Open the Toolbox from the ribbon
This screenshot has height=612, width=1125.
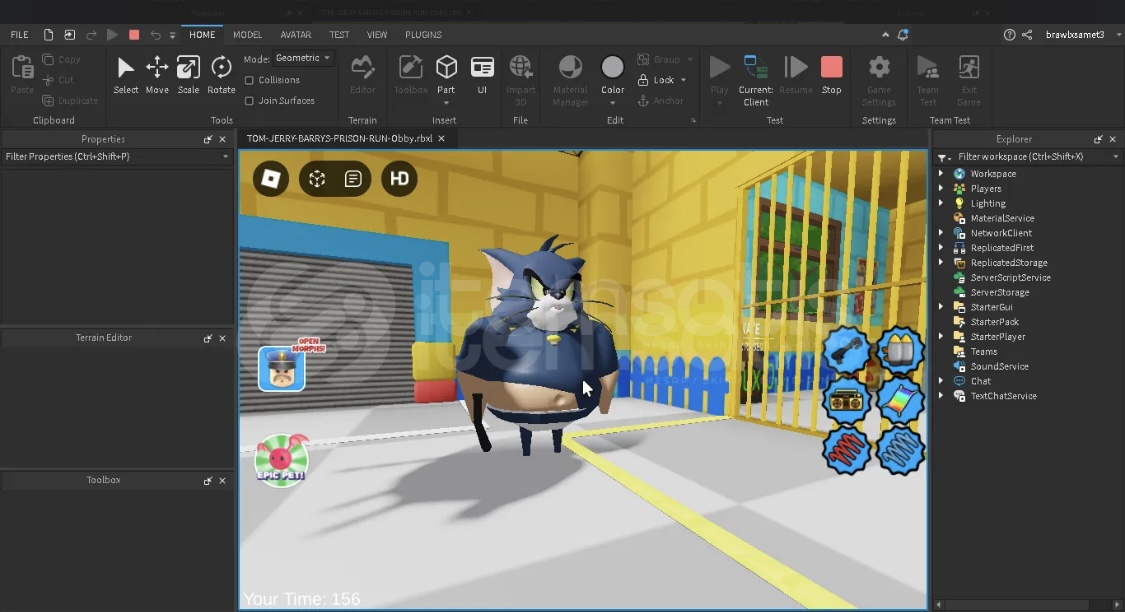410,67
